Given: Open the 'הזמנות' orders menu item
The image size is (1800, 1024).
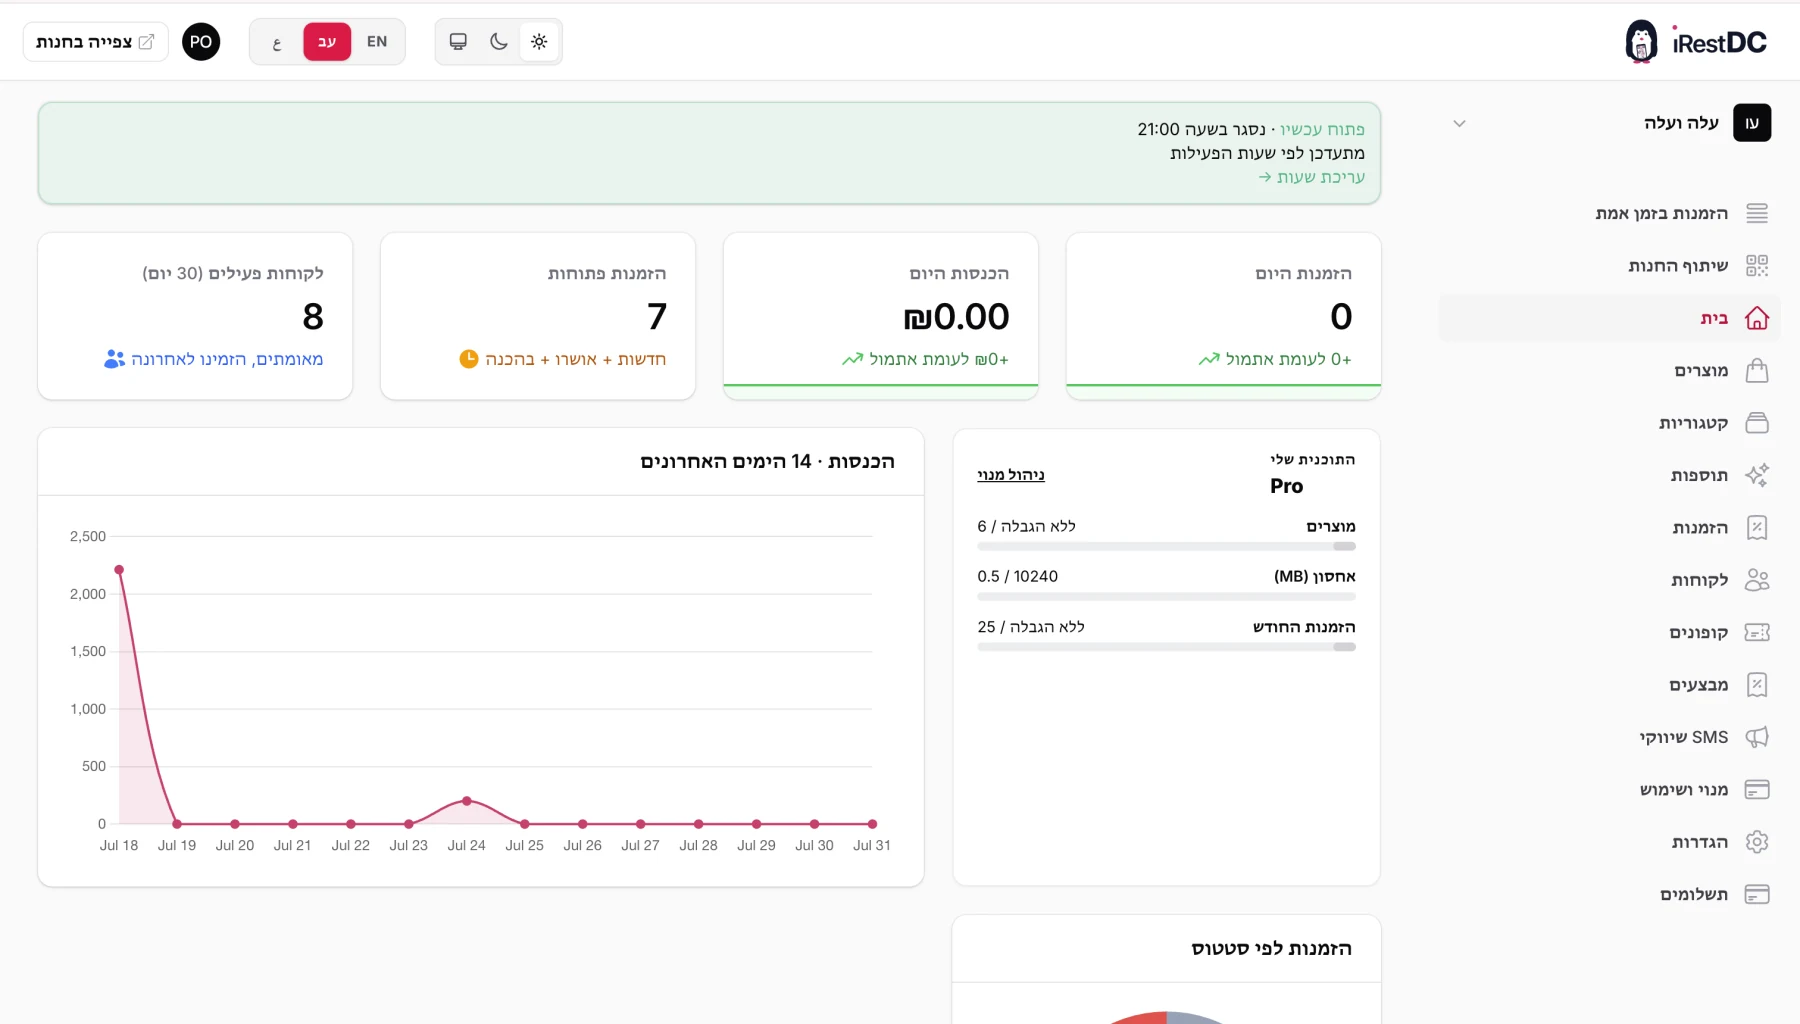Looking at the screenshot, I should (1700, 528).
